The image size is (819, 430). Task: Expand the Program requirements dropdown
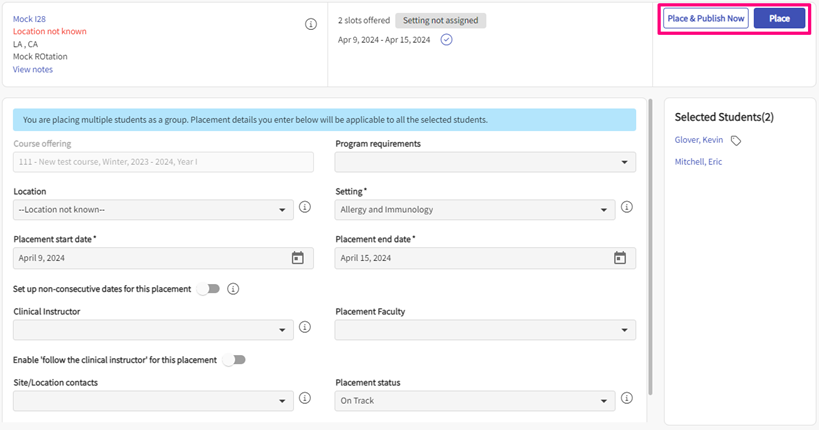click(x=485, y=162)
